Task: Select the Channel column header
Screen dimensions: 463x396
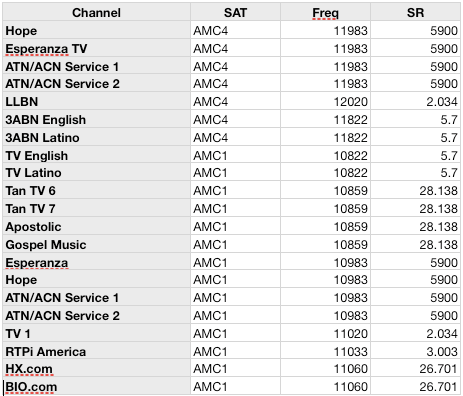Action: 96,13
